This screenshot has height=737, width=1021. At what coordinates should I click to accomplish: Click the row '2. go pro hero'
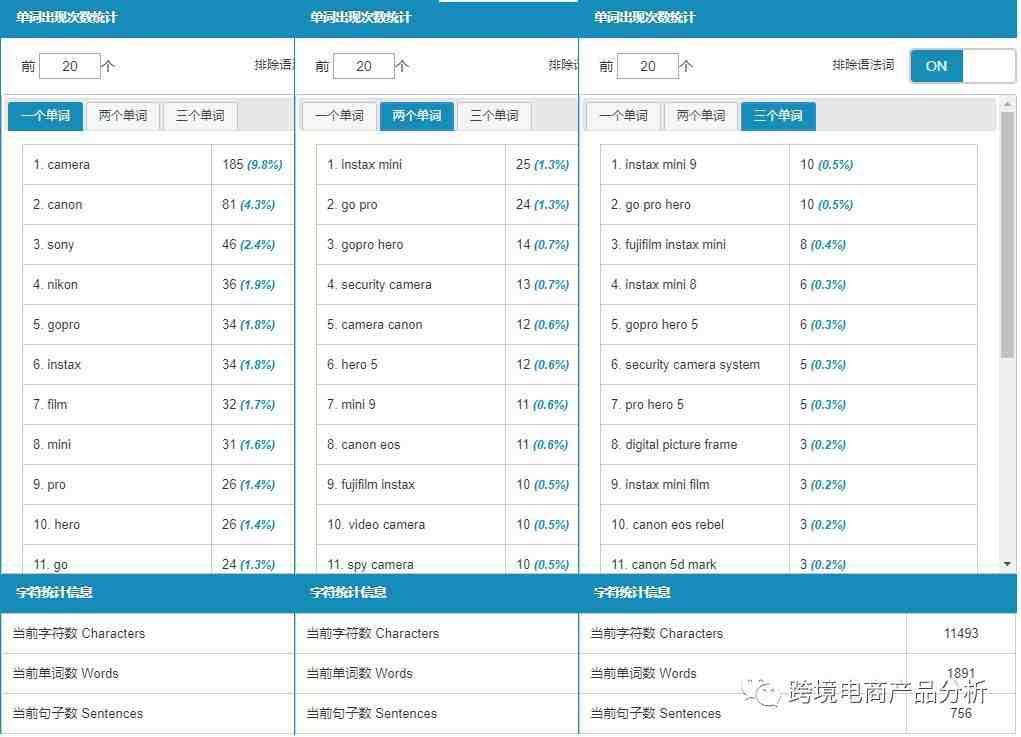coord(789,204)
